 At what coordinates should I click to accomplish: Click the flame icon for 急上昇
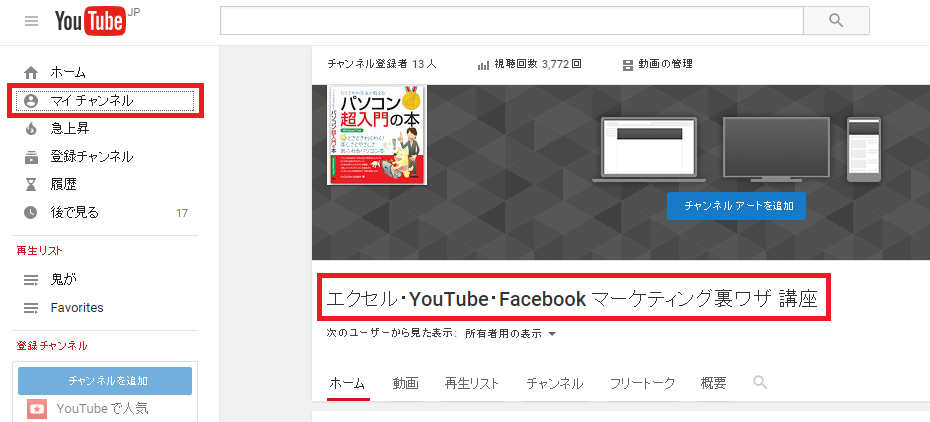click(x=30, y=129)
